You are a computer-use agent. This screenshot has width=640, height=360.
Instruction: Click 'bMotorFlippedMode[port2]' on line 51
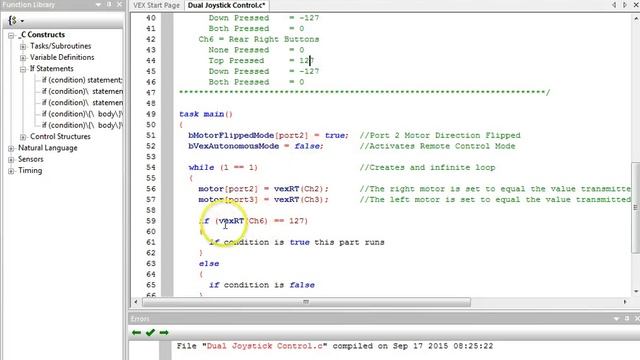(x=249, y=136)
